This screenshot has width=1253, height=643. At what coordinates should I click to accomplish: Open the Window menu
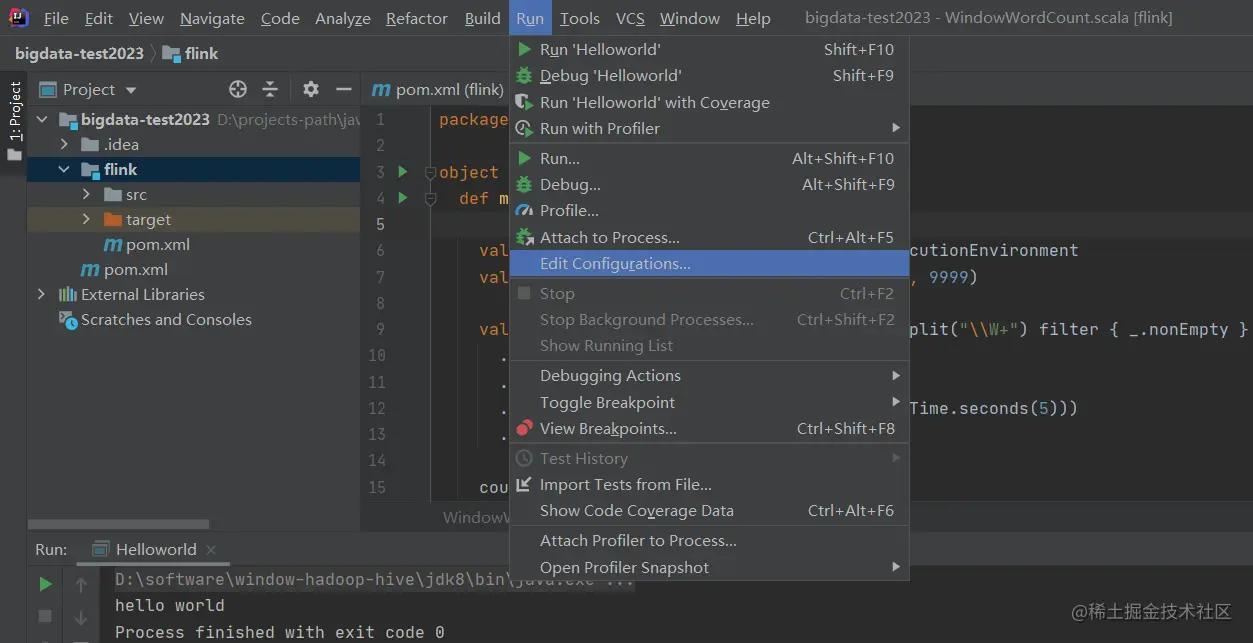pos(690,18)
